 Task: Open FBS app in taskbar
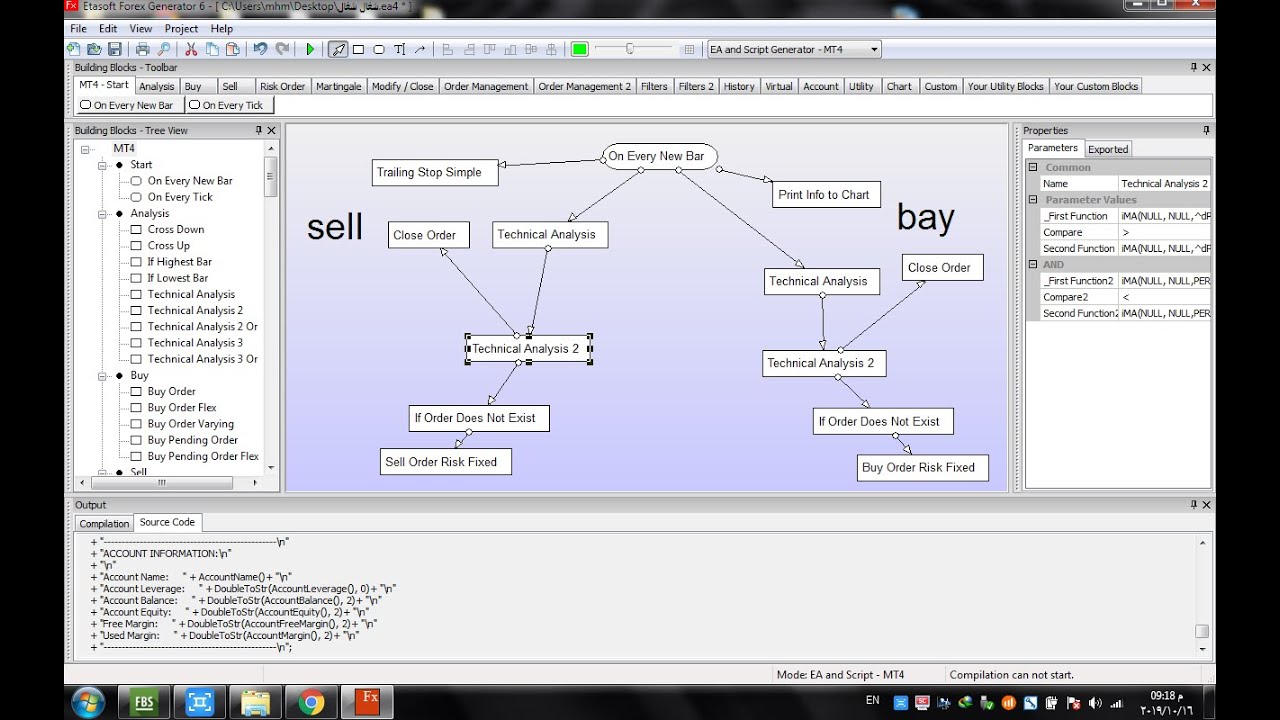click(x=144, y=703)
